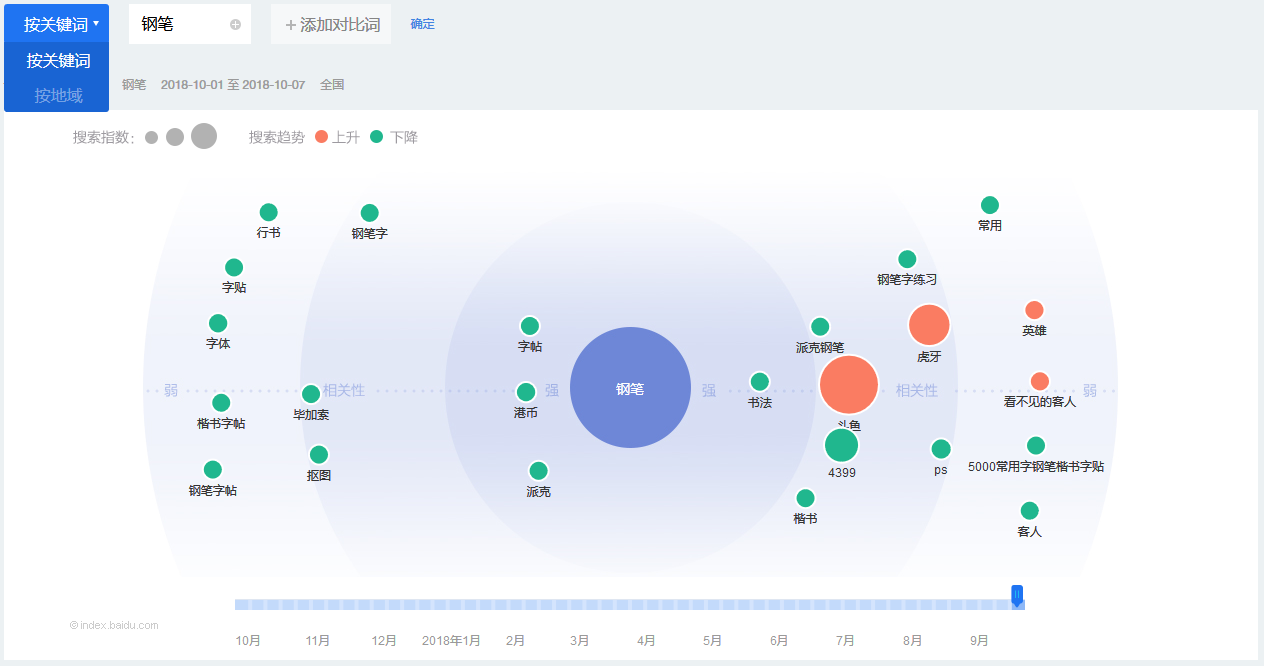The image size is (1264, 666).
Task: Select the large orange 斗鱼 bubble
Action: coord(848,385)
